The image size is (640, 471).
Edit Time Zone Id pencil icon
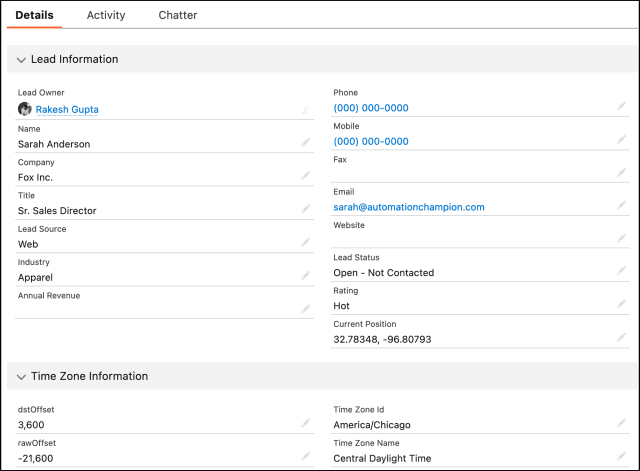coord(621,423)
